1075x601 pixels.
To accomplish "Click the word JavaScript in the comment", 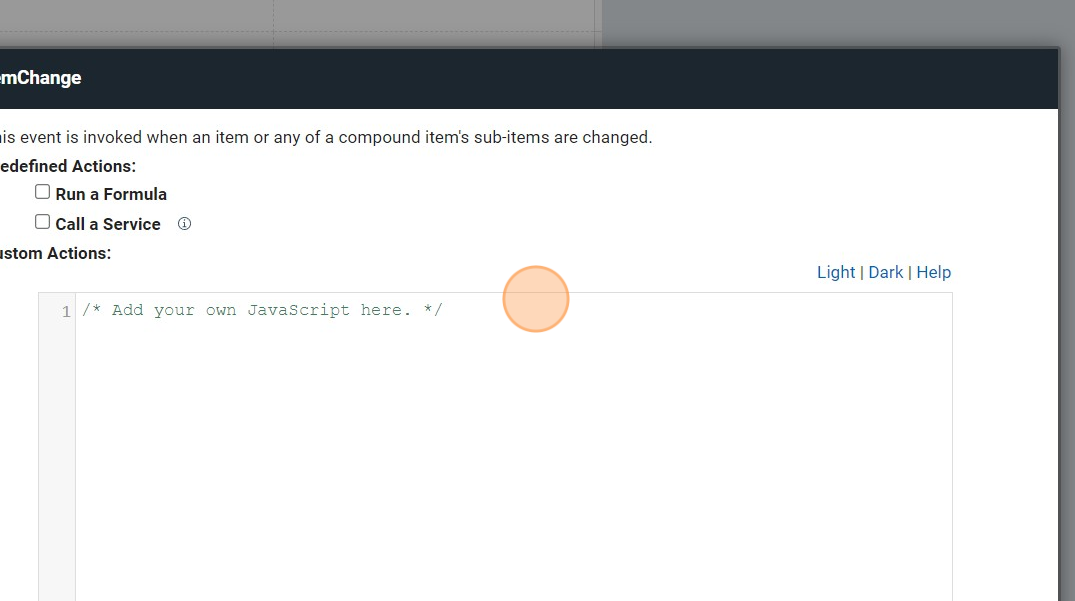I will point(299,311).
